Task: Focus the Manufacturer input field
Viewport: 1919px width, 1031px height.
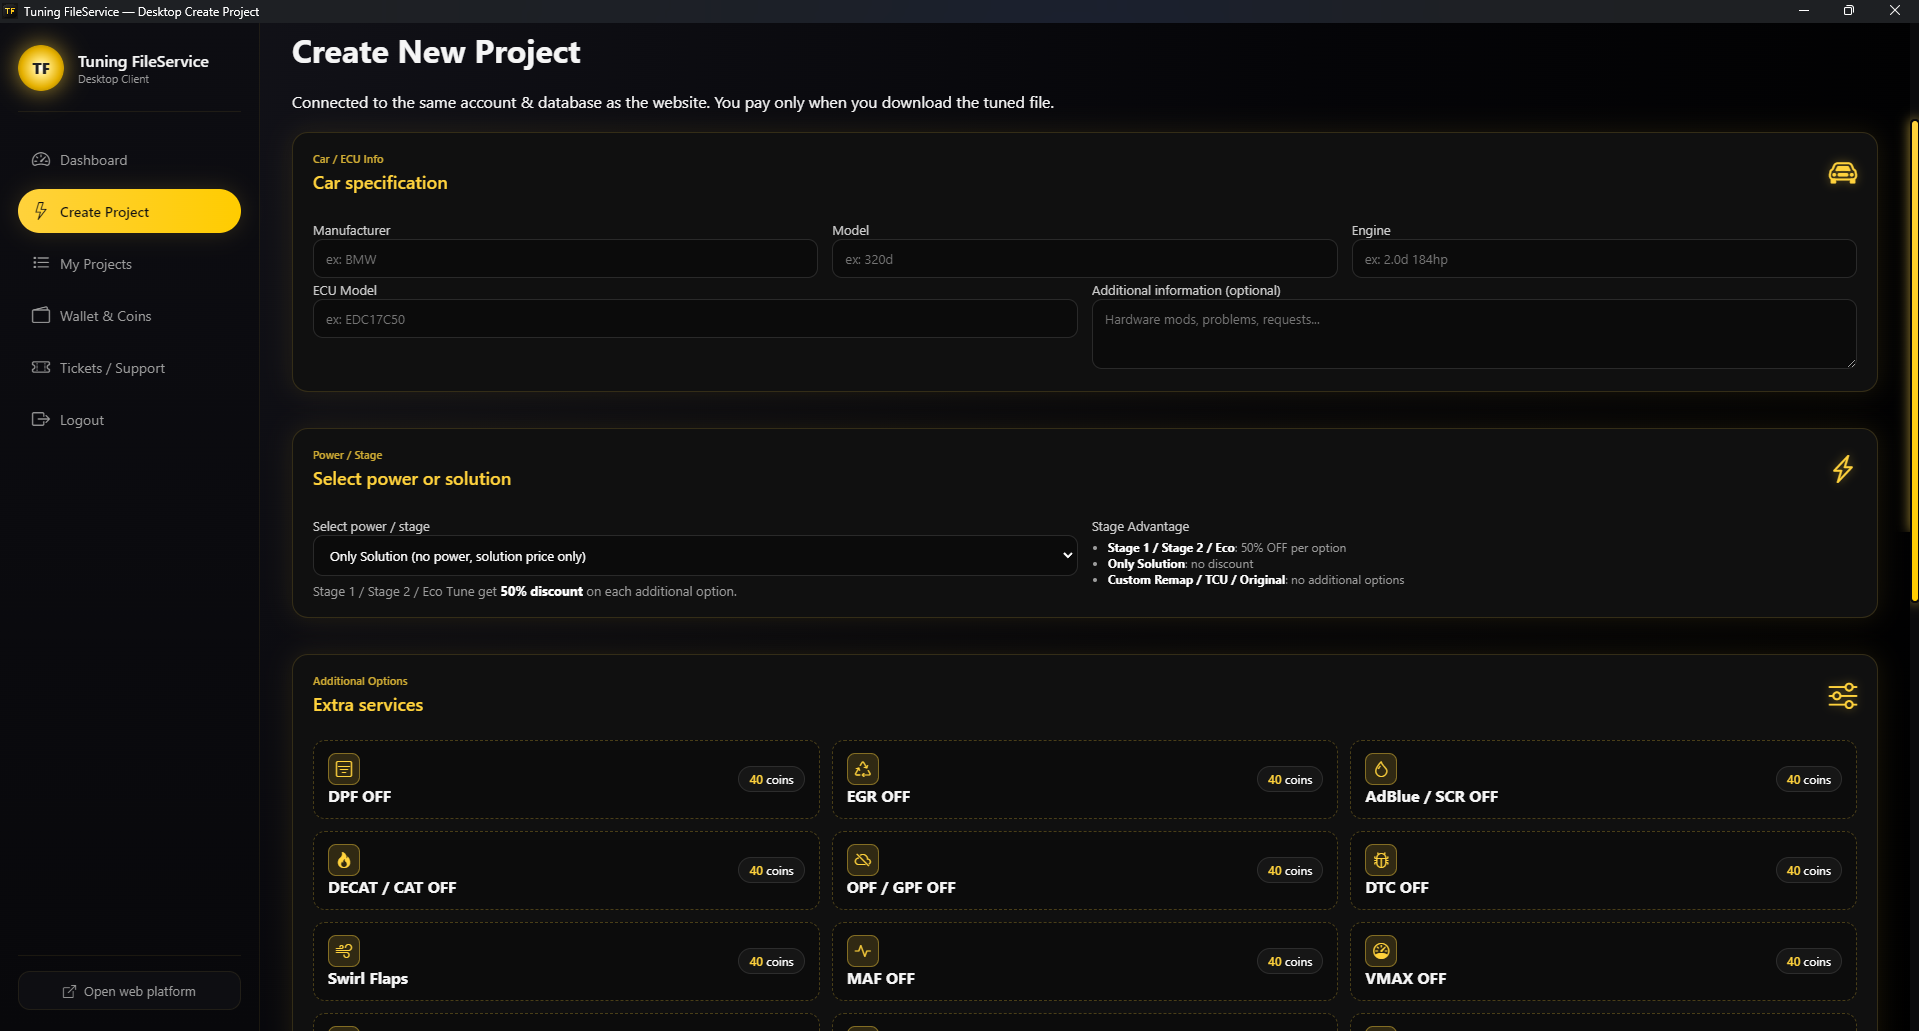Action: coord(564,259)
